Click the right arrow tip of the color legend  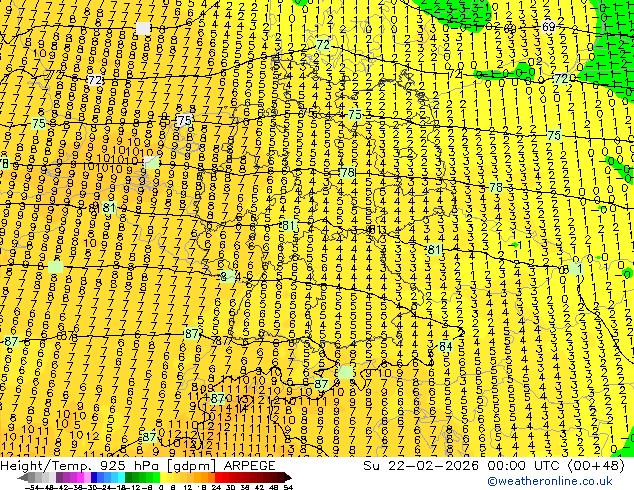click(289, 478)
